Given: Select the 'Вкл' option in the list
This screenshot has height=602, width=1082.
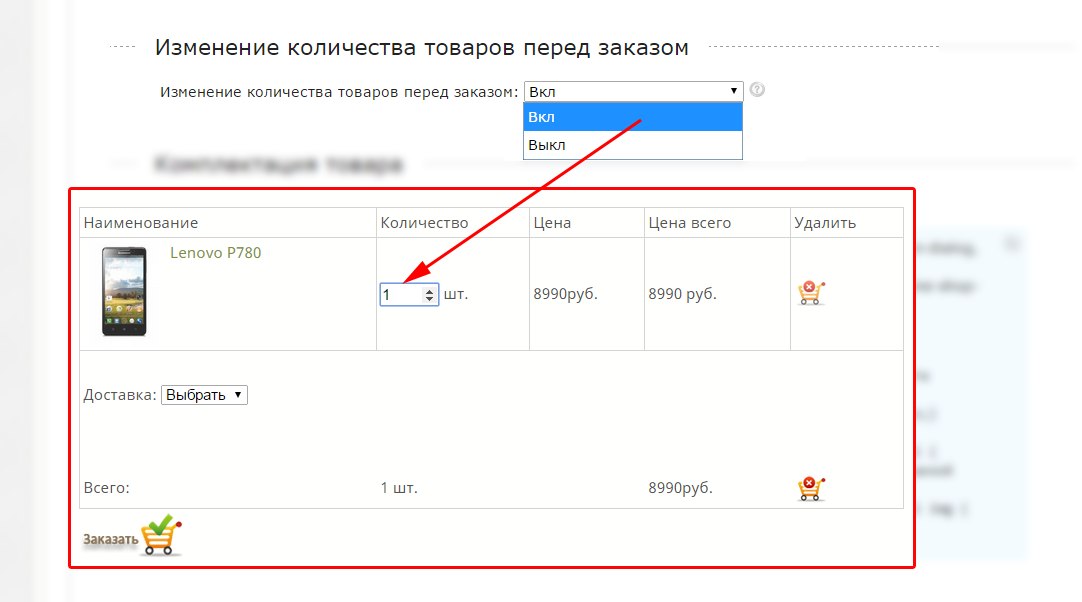Looking at the screenshot, I should click(633, 117).
